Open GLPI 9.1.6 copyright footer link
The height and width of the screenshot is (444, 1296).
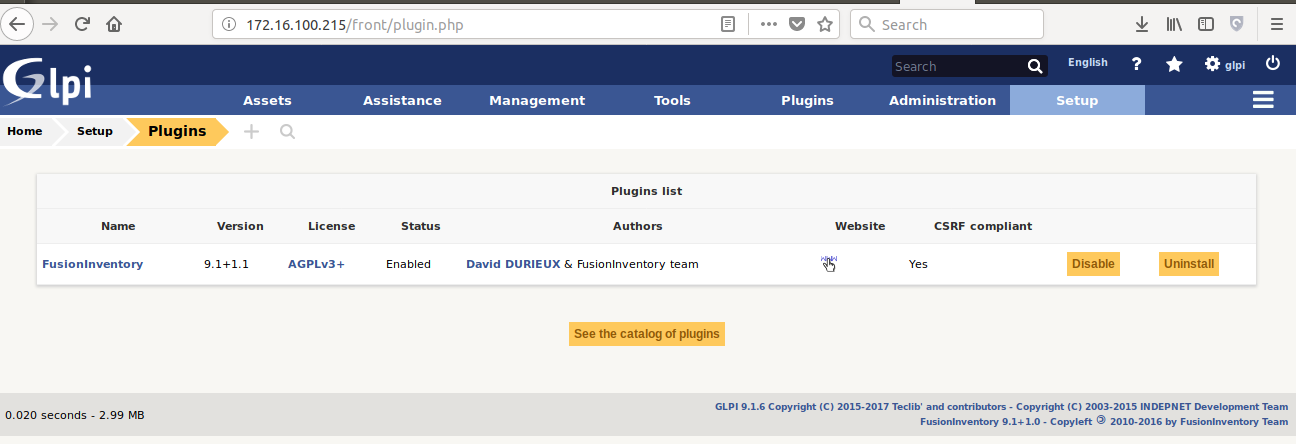pyautogui.click(x=1001, y=406)
